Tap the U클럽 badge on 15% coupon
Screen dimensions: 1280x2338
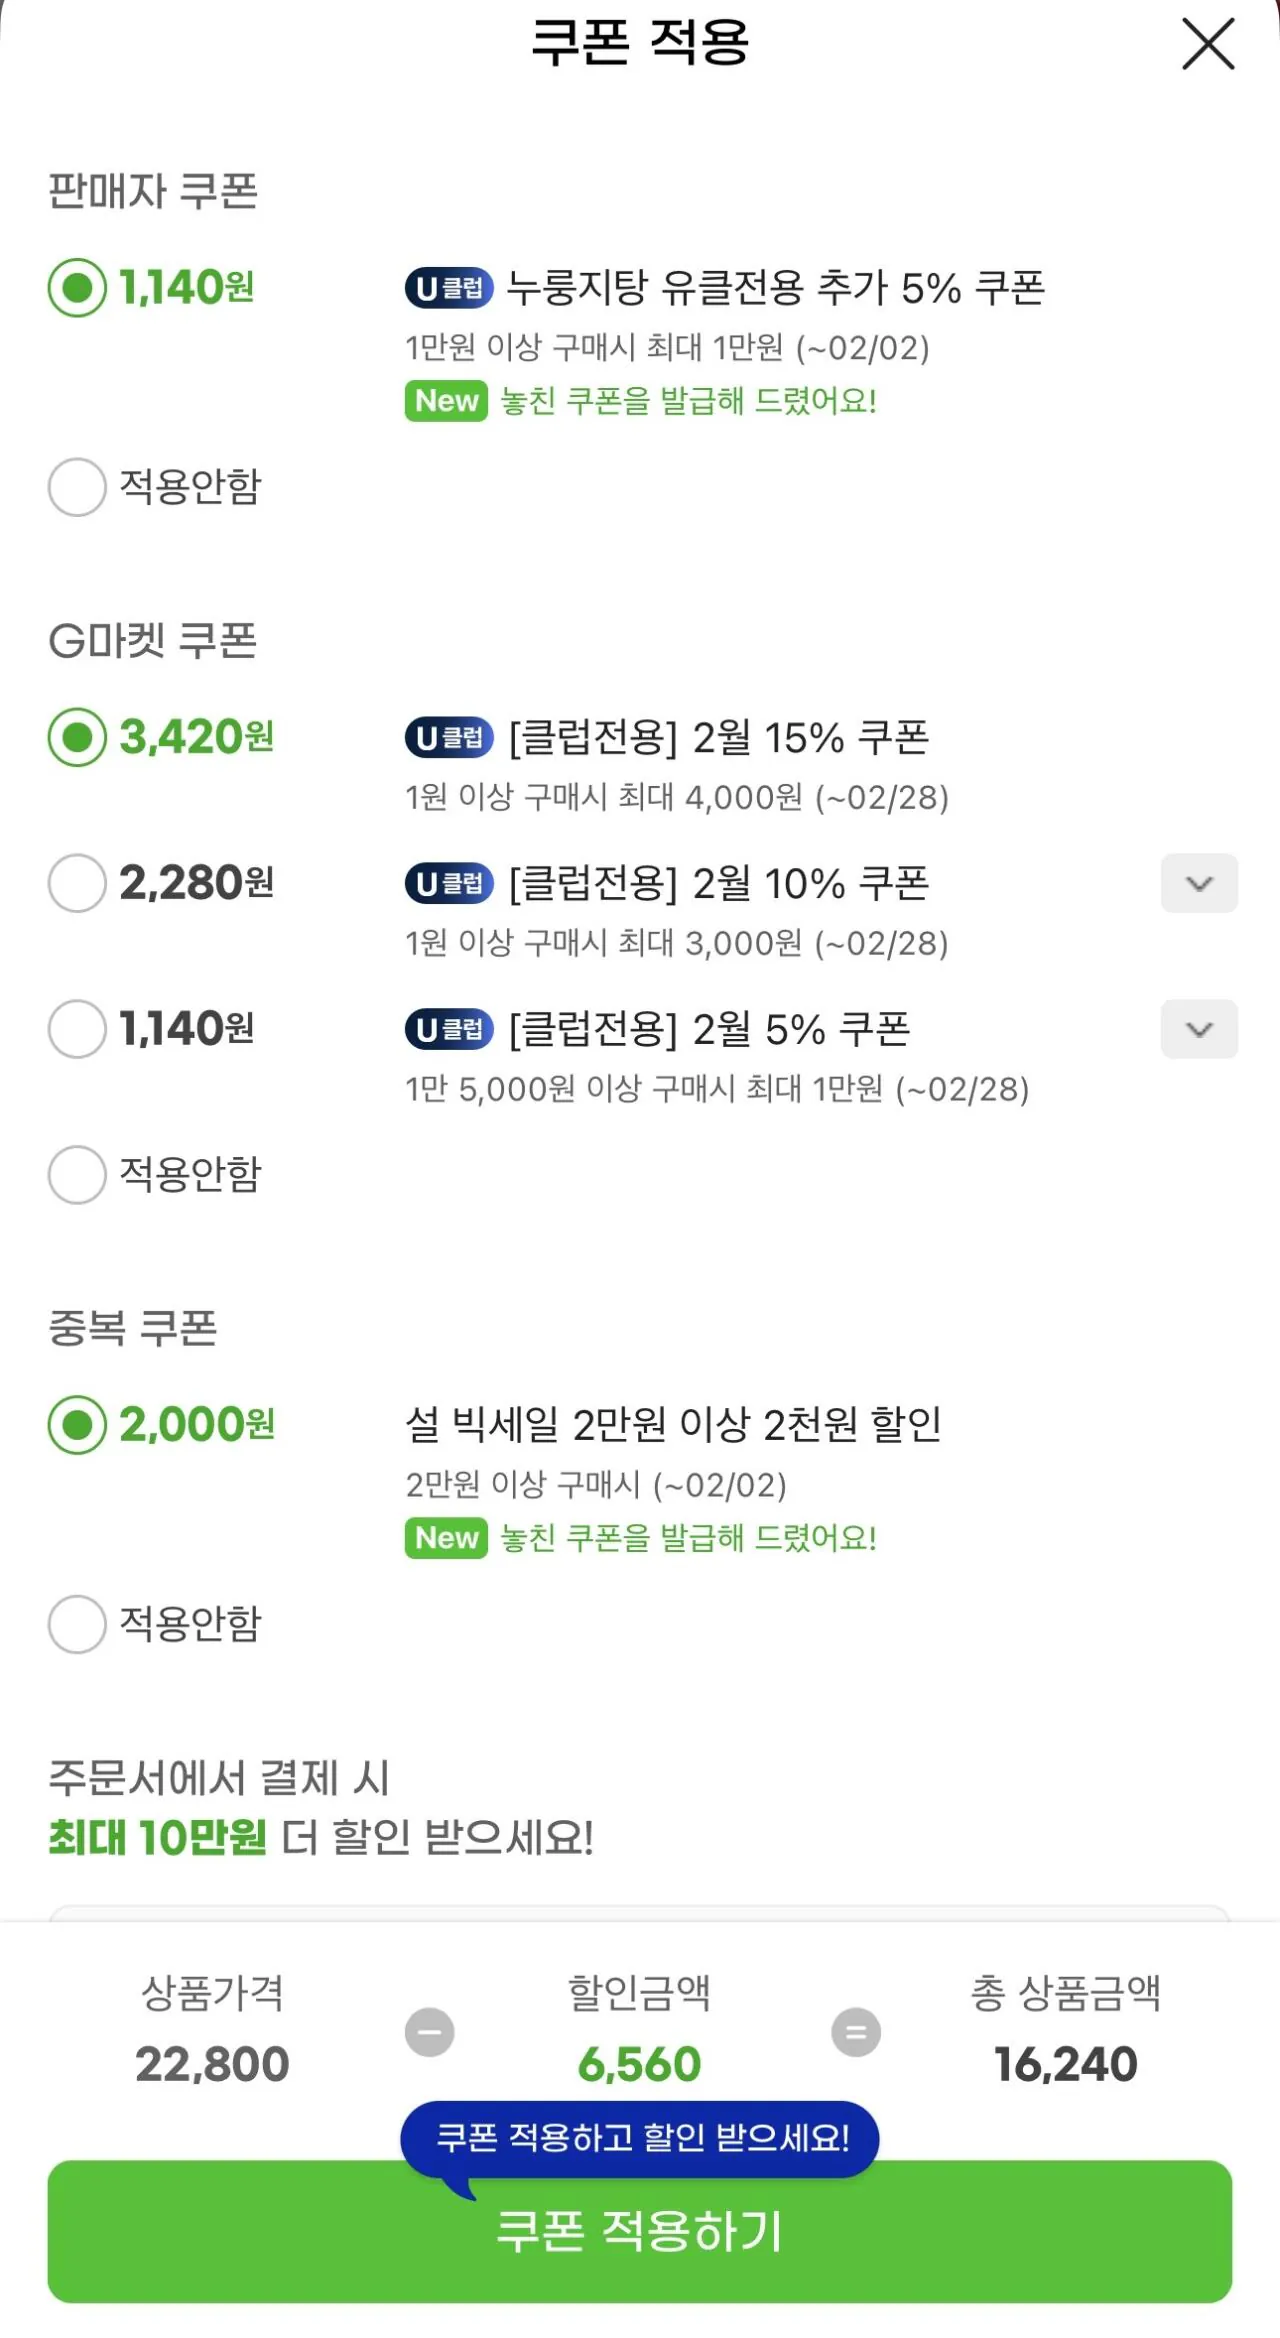449,738
